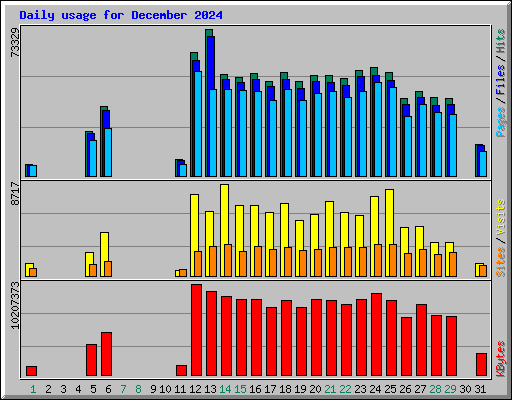Click day label 21 on the axis

330,389
